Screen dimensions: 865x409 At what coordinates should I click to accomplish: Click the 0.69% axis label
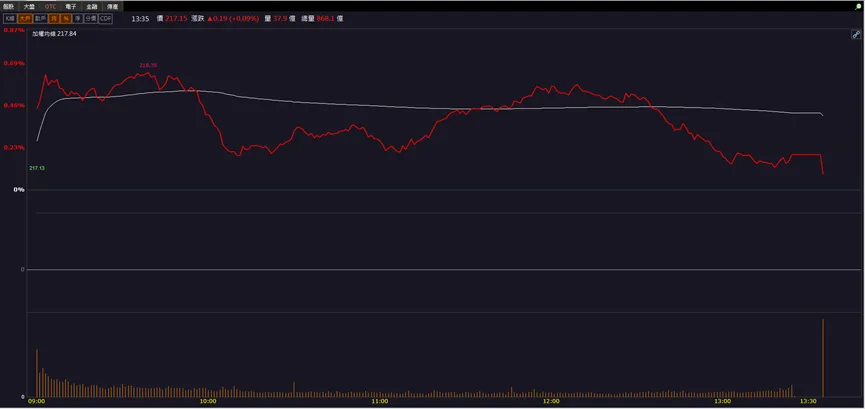pos(14,63)
